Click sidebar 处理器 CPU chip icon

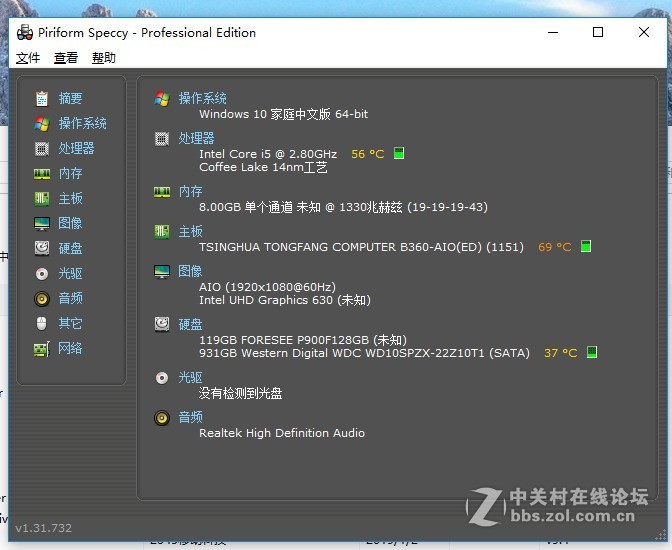pos(42,148)
